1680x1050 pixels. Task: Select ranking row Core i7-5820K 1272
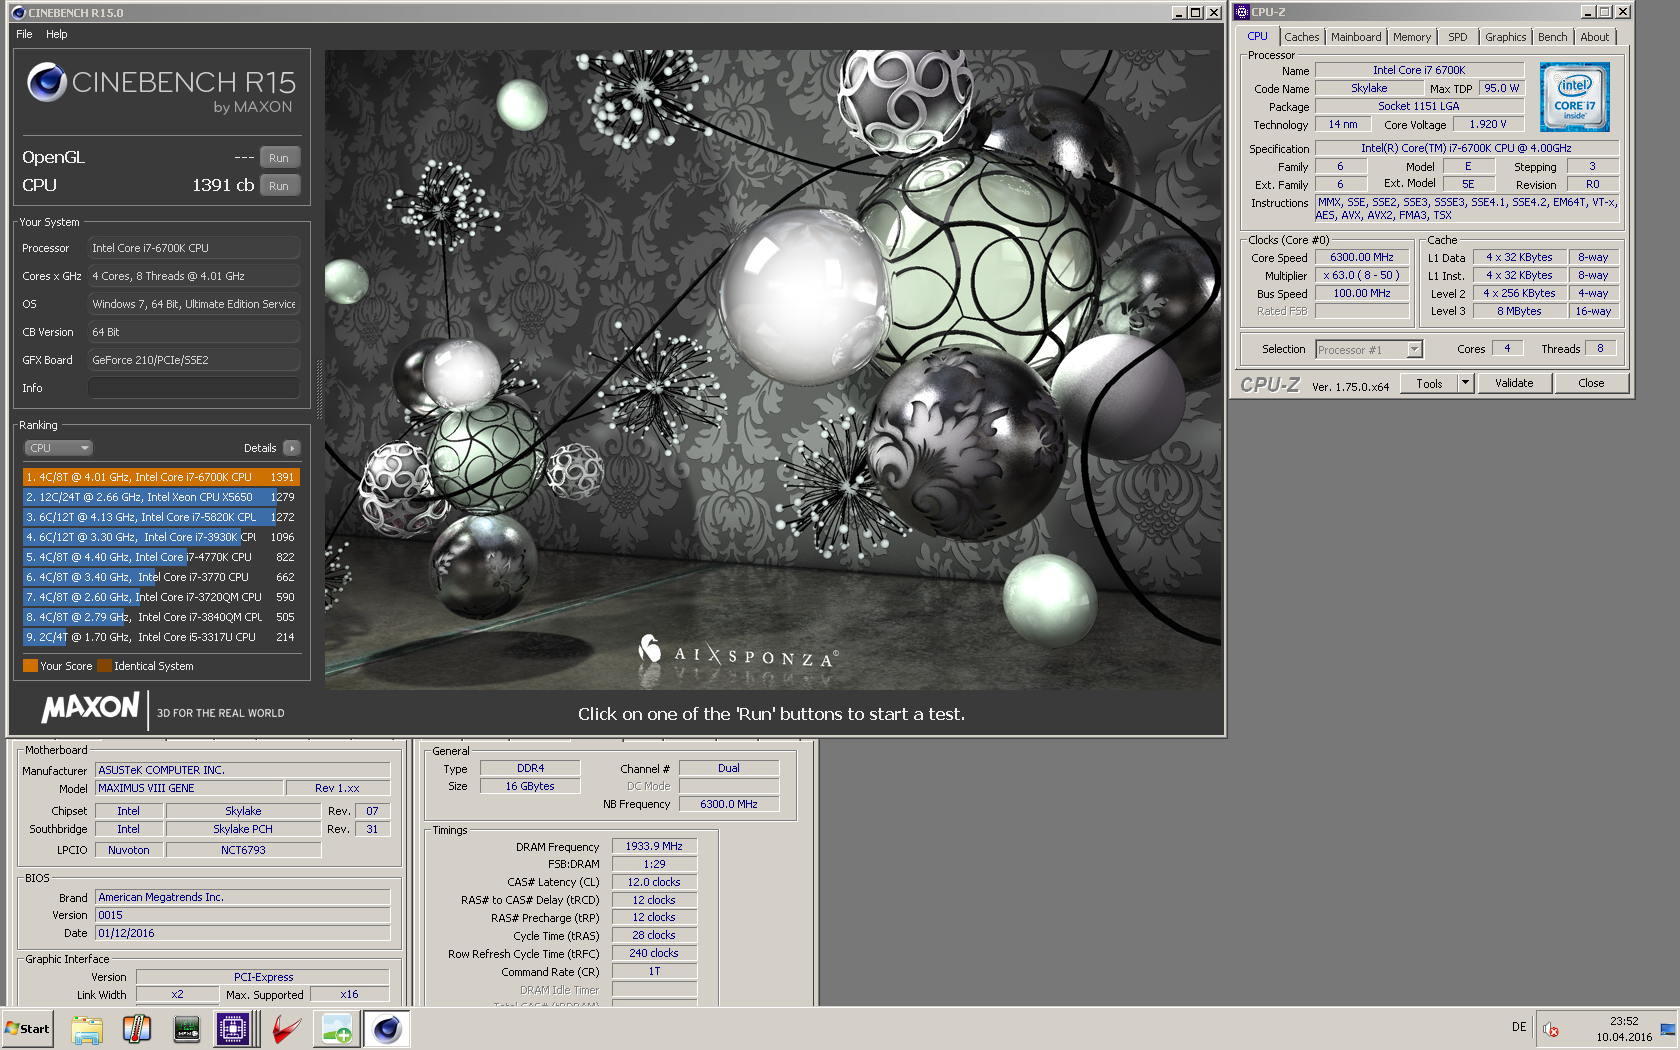tap(161, 517)
